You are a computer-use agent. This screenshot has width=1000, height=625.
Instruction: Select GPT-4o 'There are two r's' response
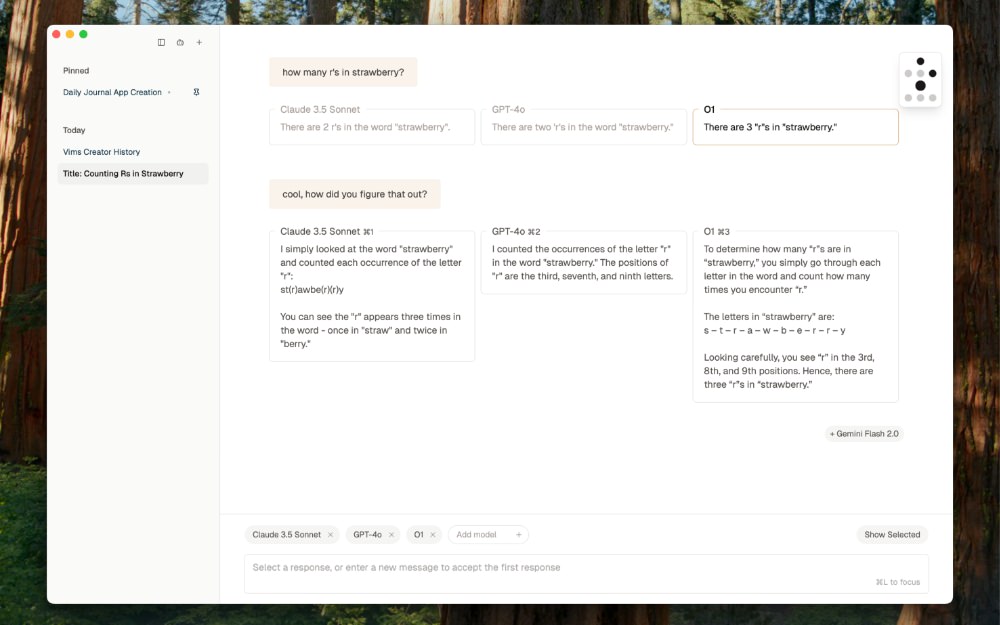[x=584, y=127]
